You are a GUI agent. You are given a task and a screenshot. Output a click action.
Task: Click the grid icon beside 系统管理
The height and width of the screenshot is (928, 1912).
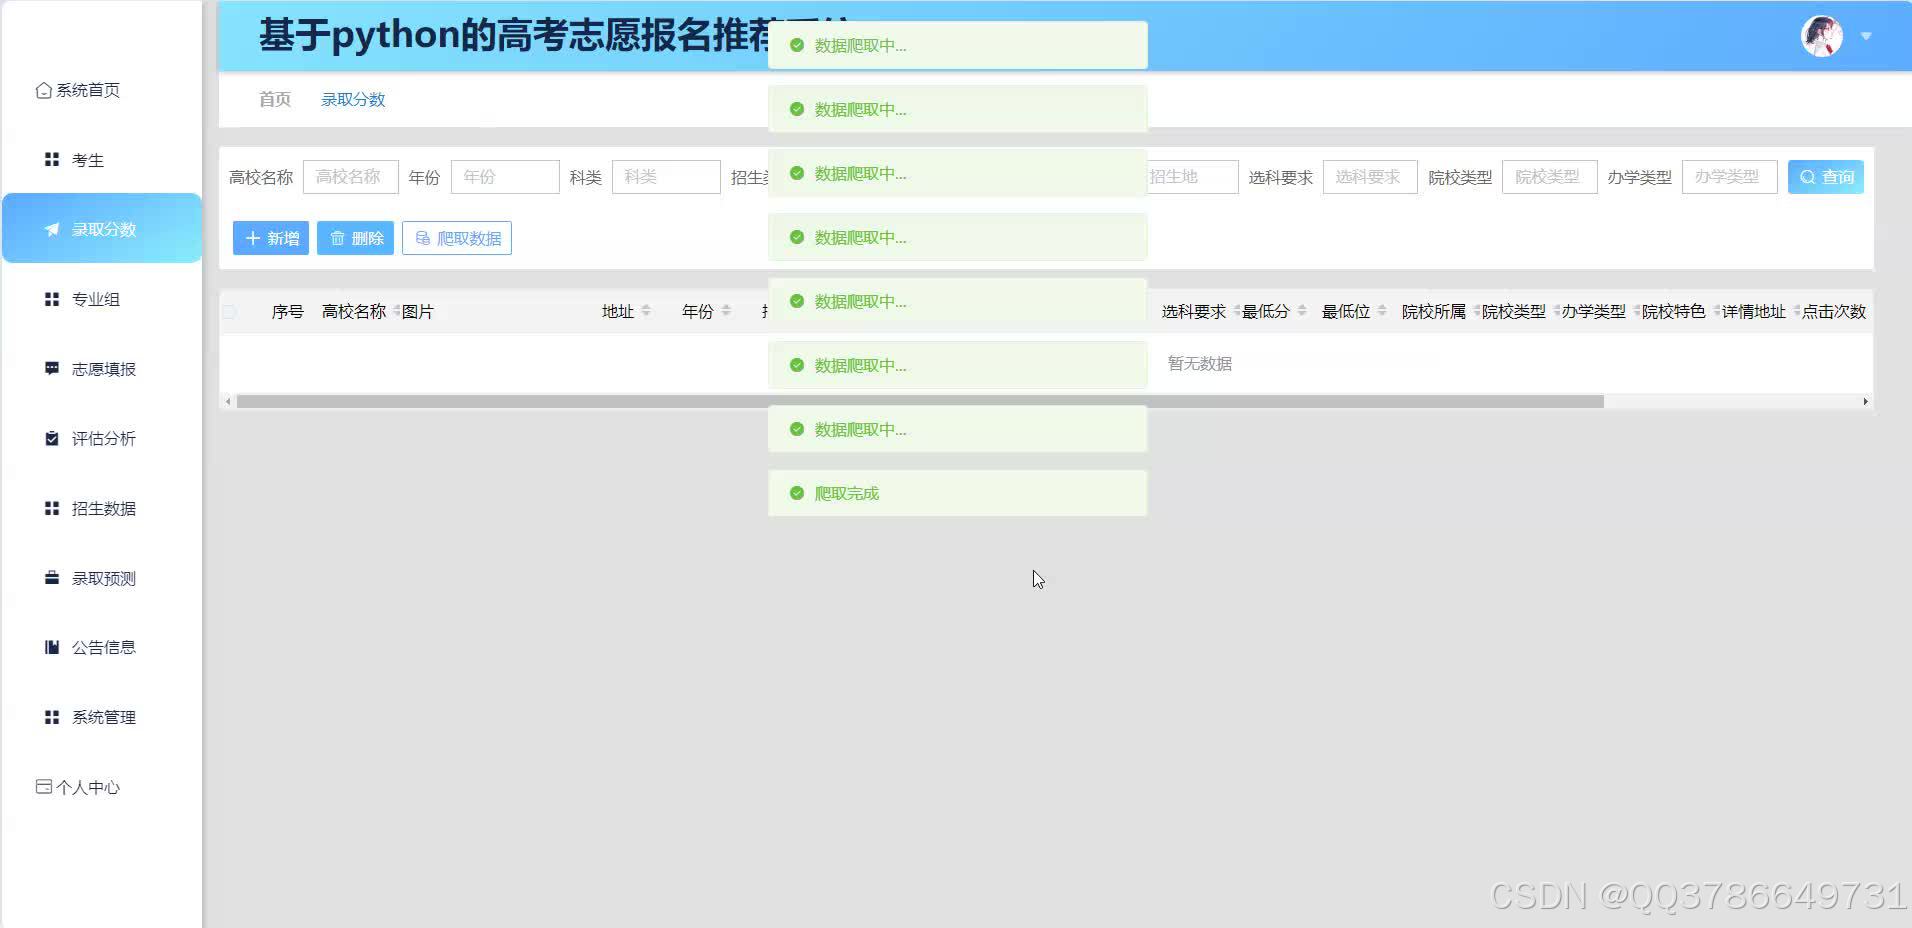tap(52, 717)
